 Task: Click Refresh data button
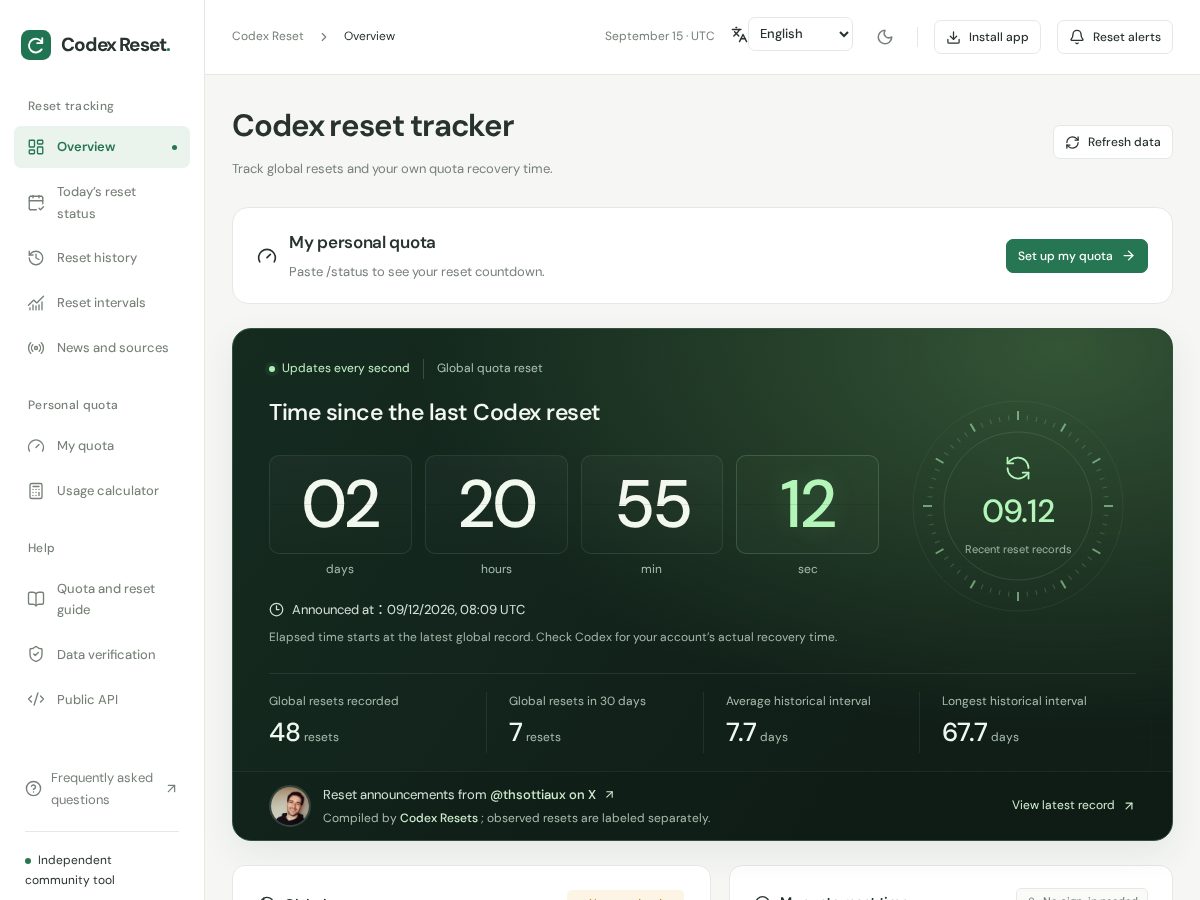1113,142
